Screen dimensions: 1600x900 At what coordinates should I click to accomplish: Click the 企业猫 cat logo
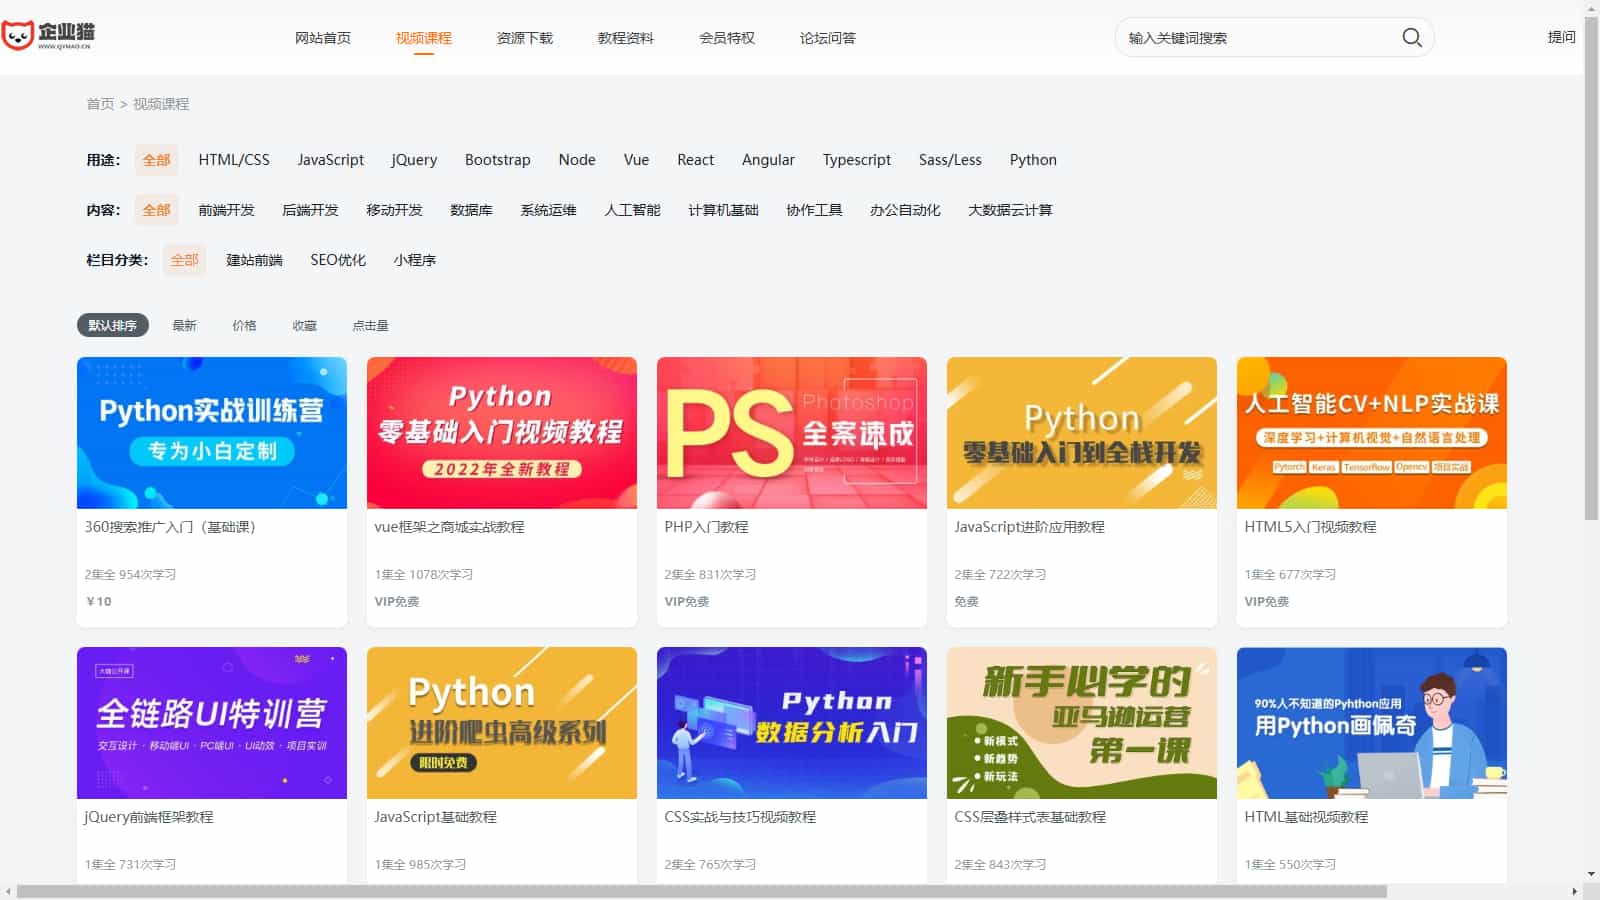(x=48, y=36)
